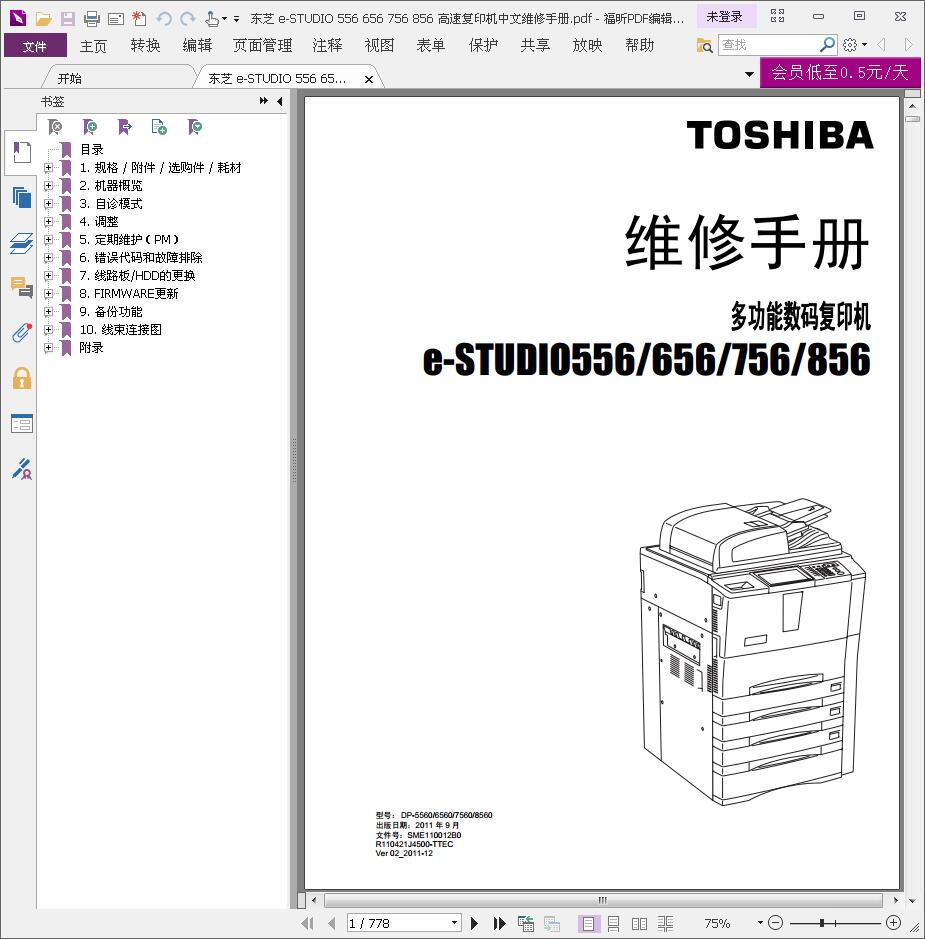The width and height of the screenshot is (925, 939).
Task: Switch to the 保护 ribbon tab
Action: click(x=483, y=46)
